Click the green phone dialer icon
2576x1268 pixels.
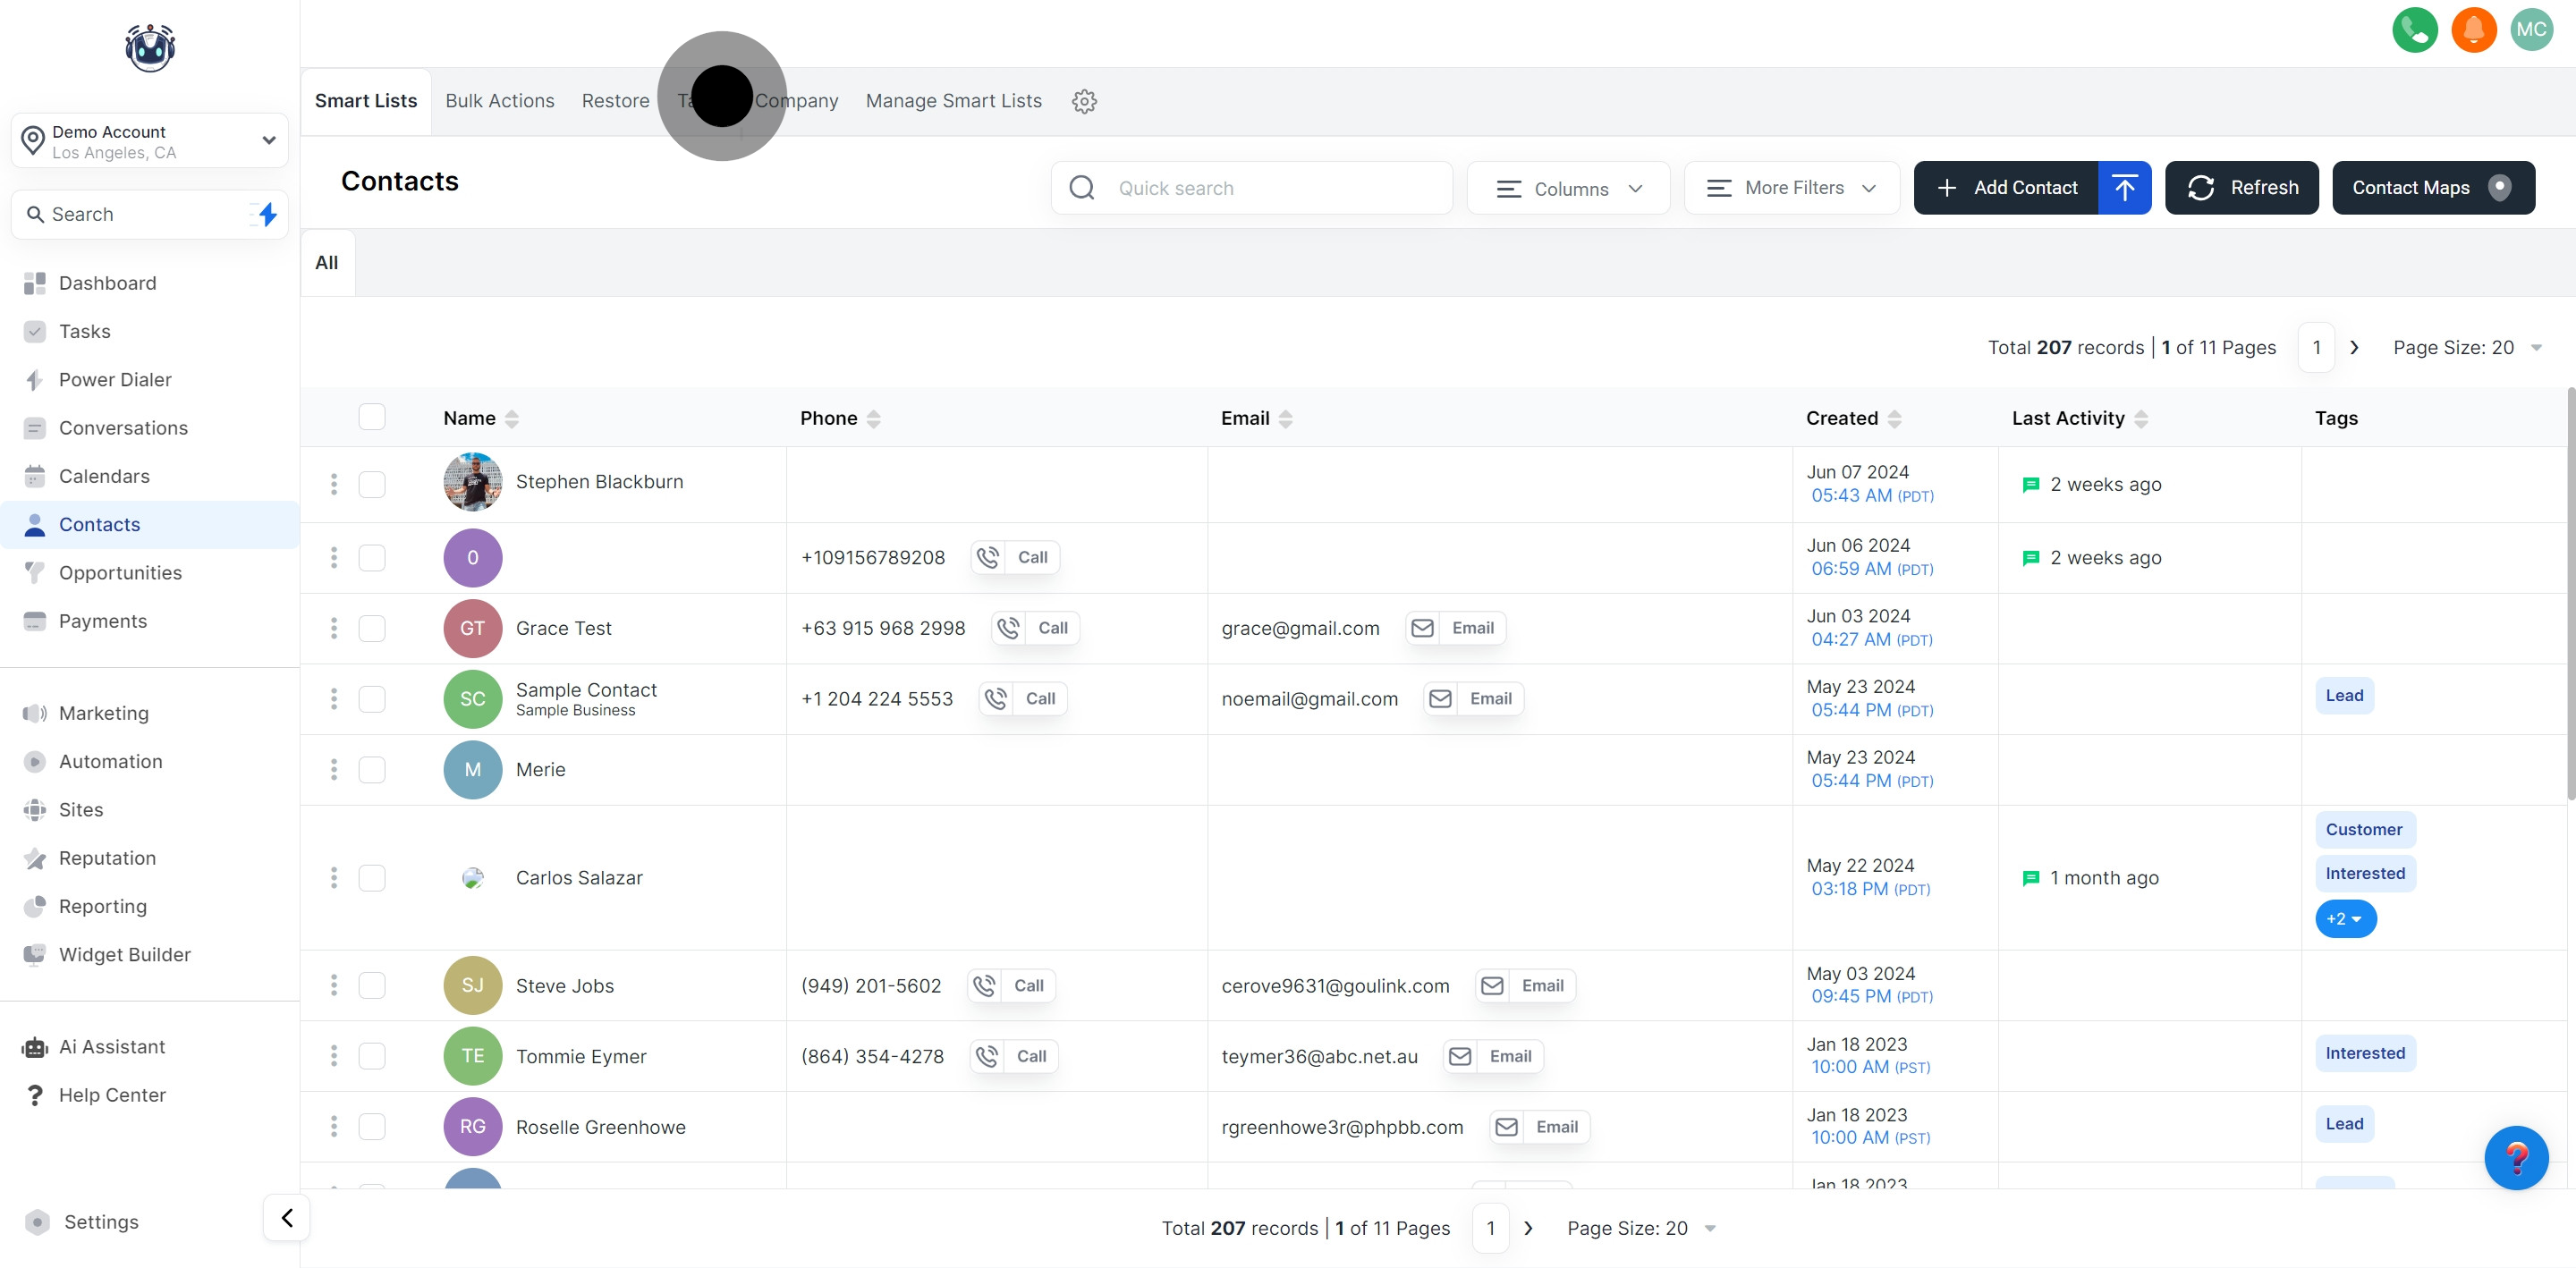click(2414, 30)
